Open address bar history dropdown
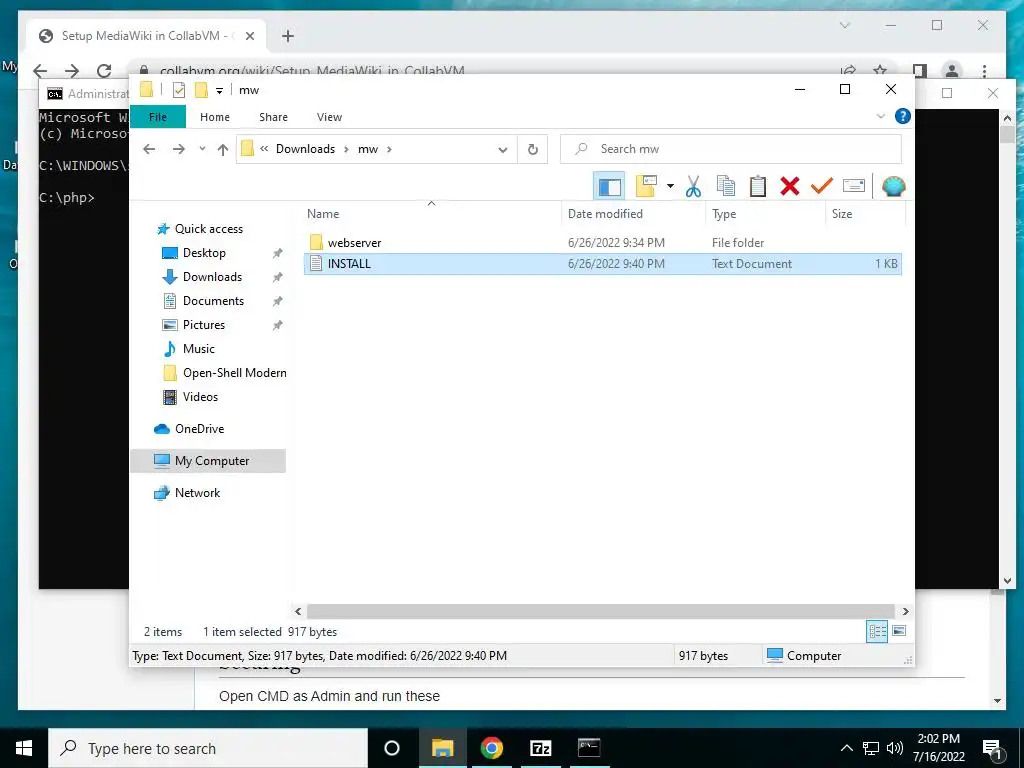This screenshot has height=768, width=1024. [x=502, y=149]
